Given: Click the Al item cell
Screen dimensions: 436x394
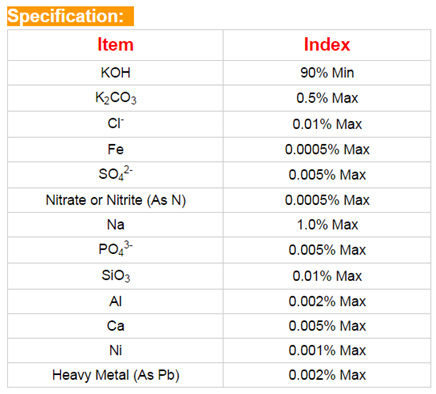Looking at the screenshot, I should [115, 301].
